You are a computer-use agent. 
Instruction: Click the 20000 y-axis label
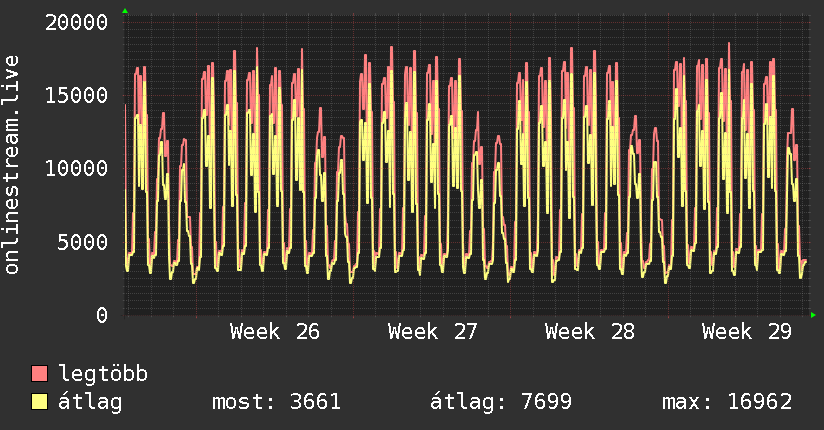point(77,23)
